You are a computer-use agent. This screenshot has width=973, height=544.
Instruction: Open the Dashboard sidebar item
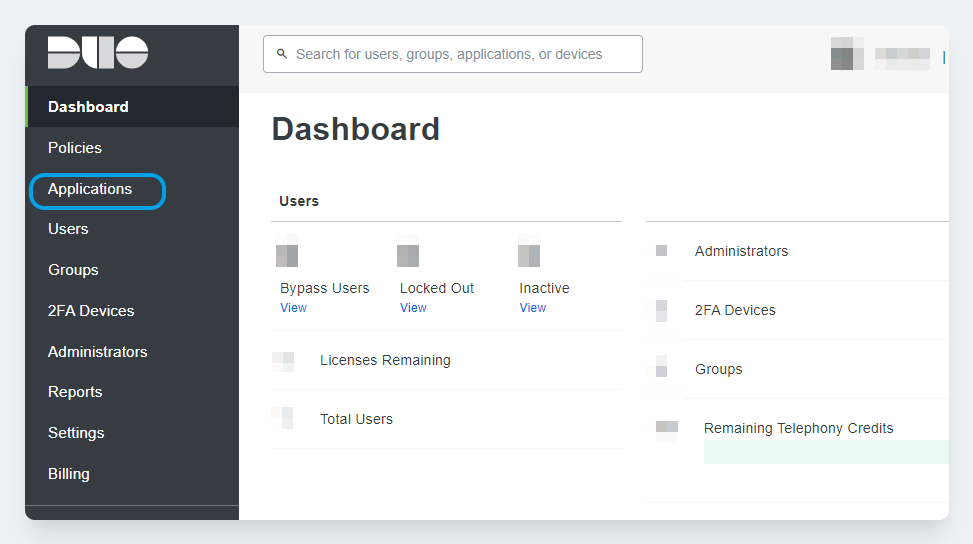click(88, 107)
